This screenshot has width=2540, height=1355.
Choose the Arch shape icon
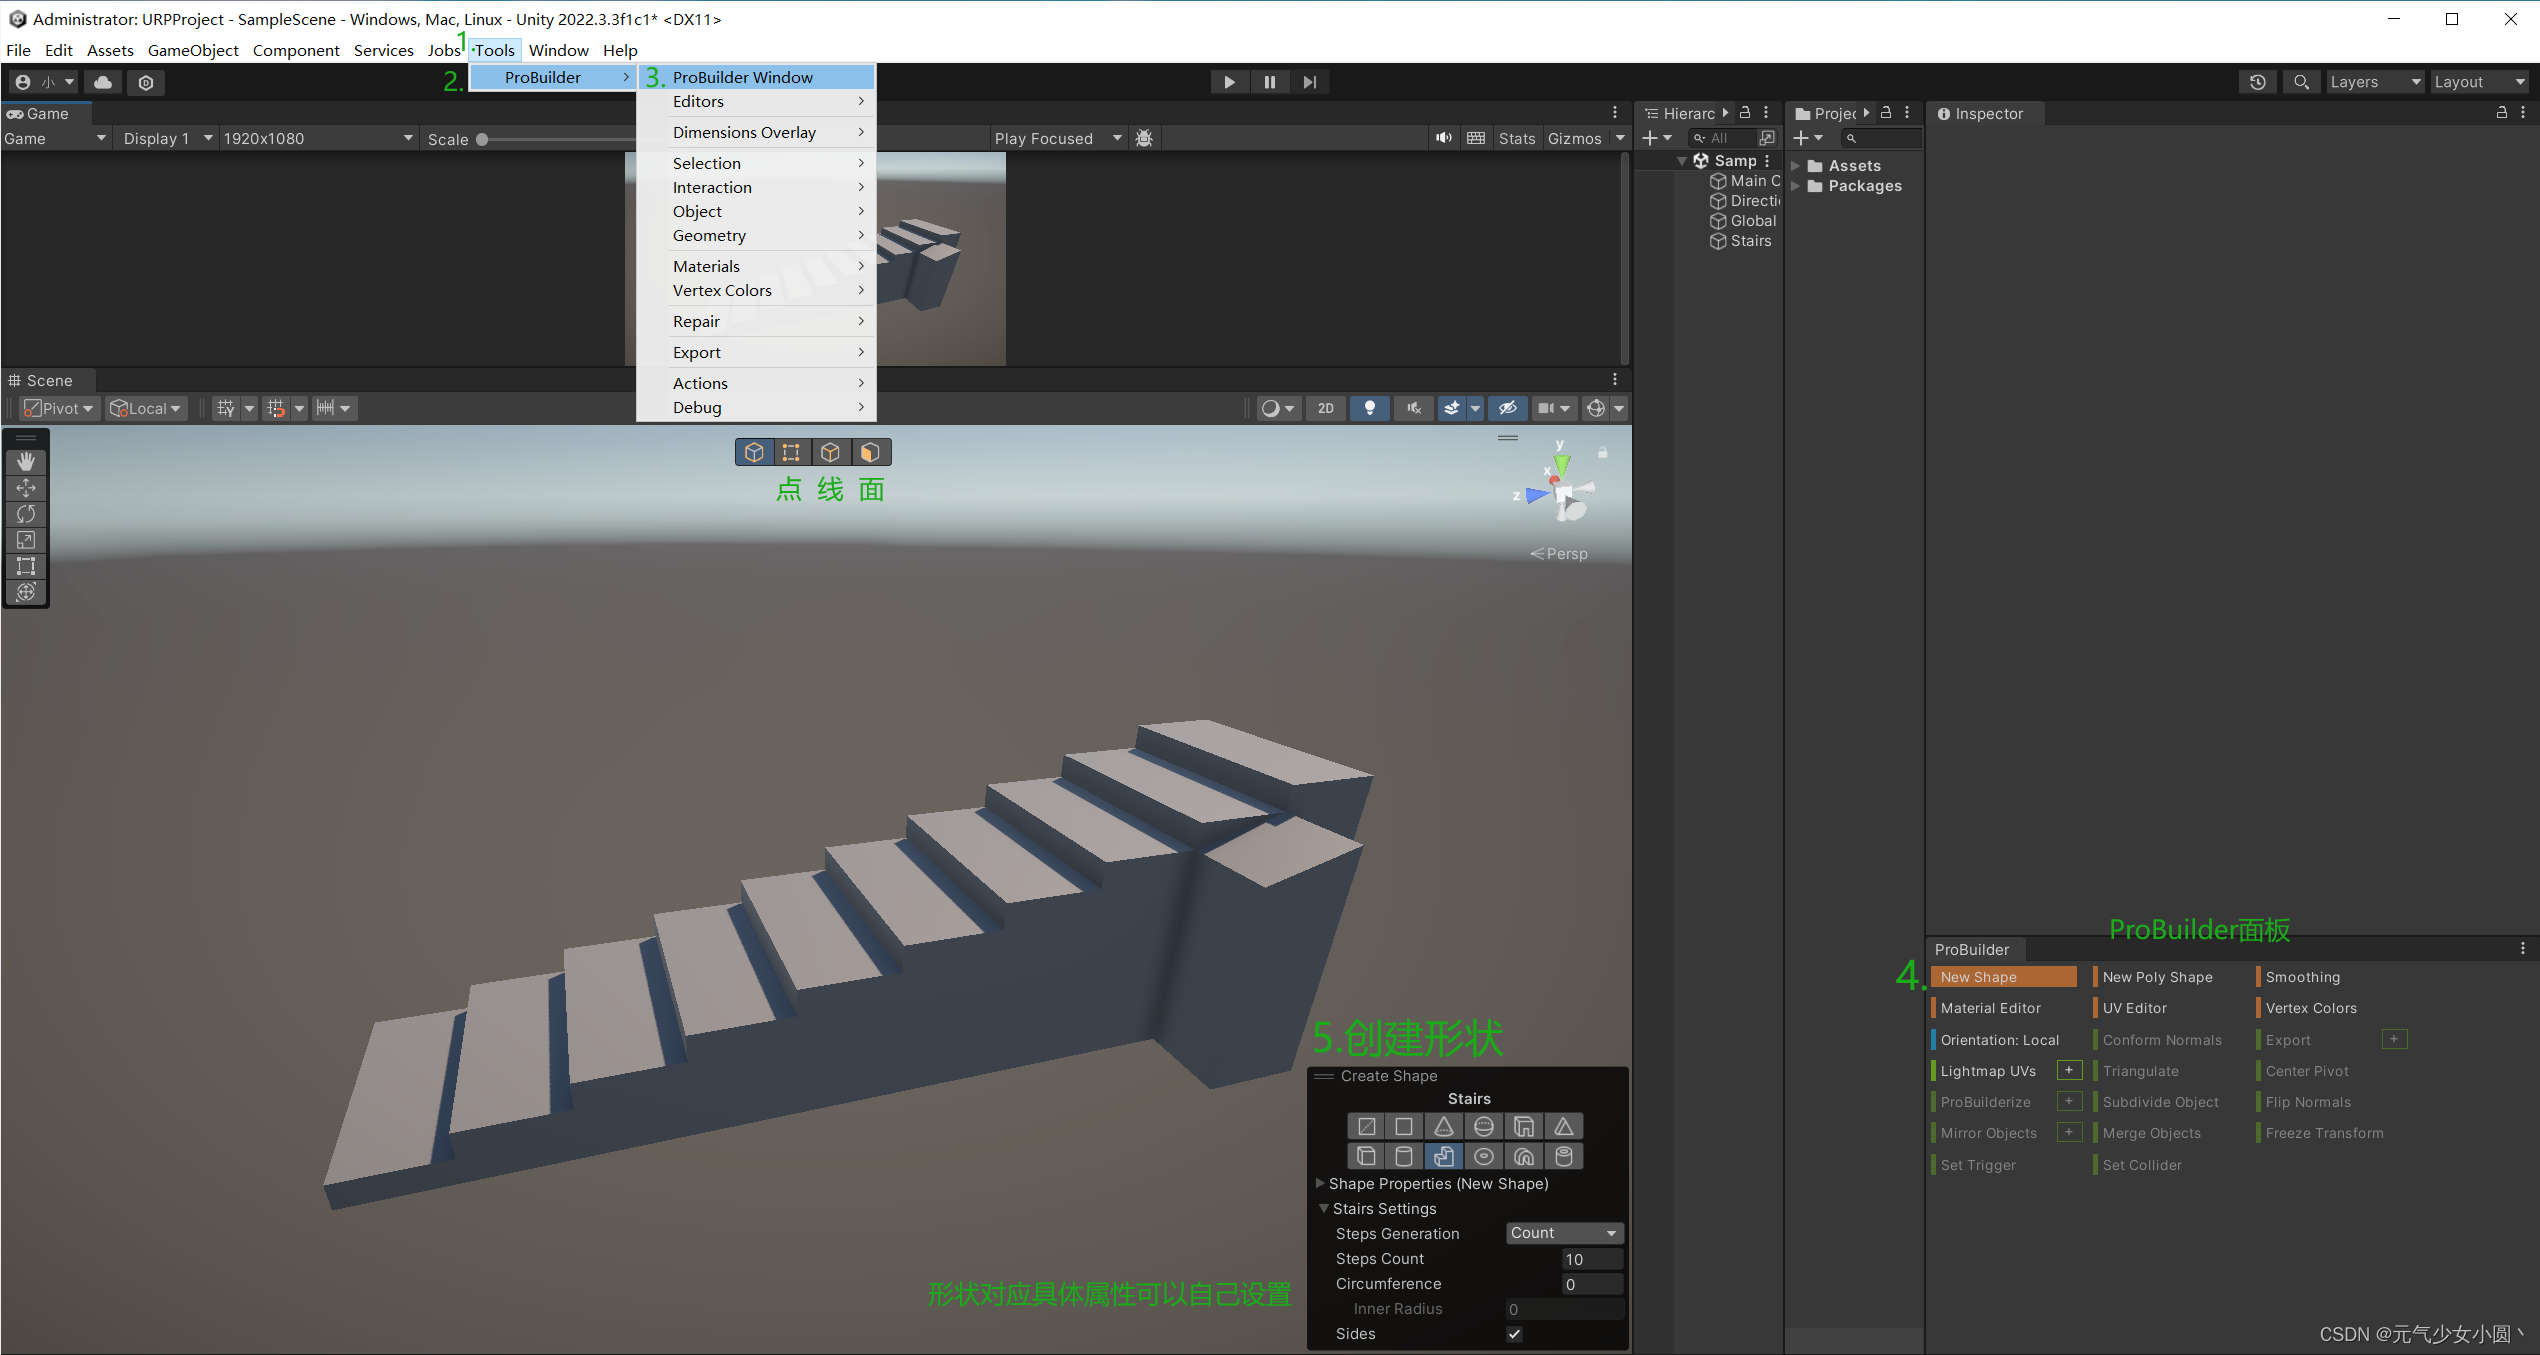pos(1523,1157)
